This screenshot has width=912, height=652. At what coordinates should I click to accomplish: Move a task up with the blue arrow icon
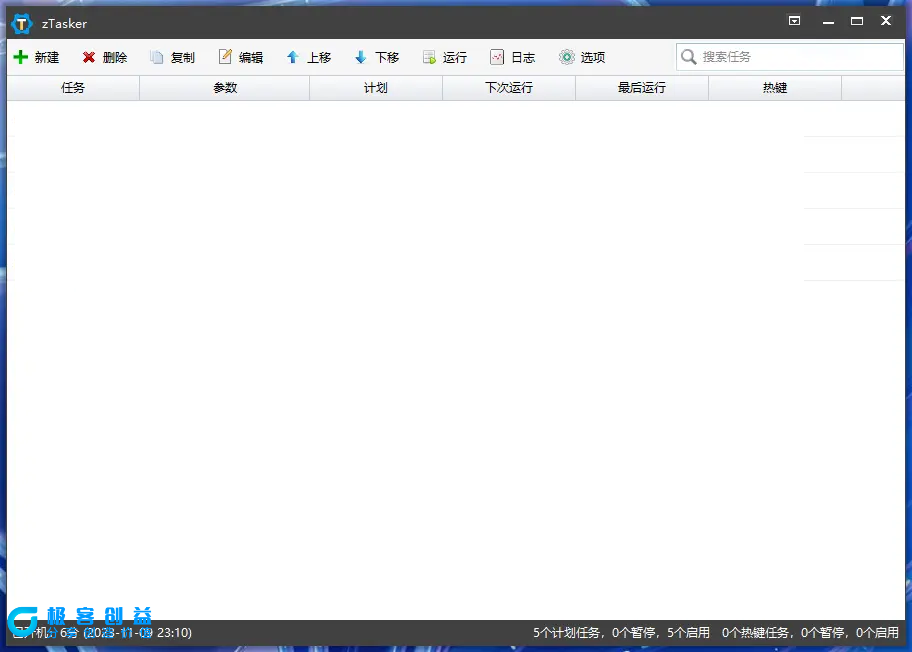[x=291, y=57]
